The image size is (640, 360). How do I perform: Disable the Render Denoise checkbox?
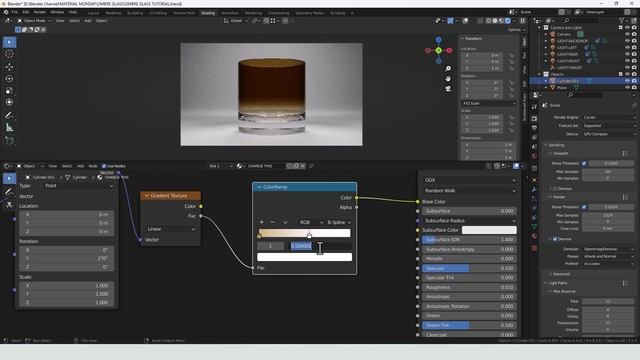tap(555, 239)
